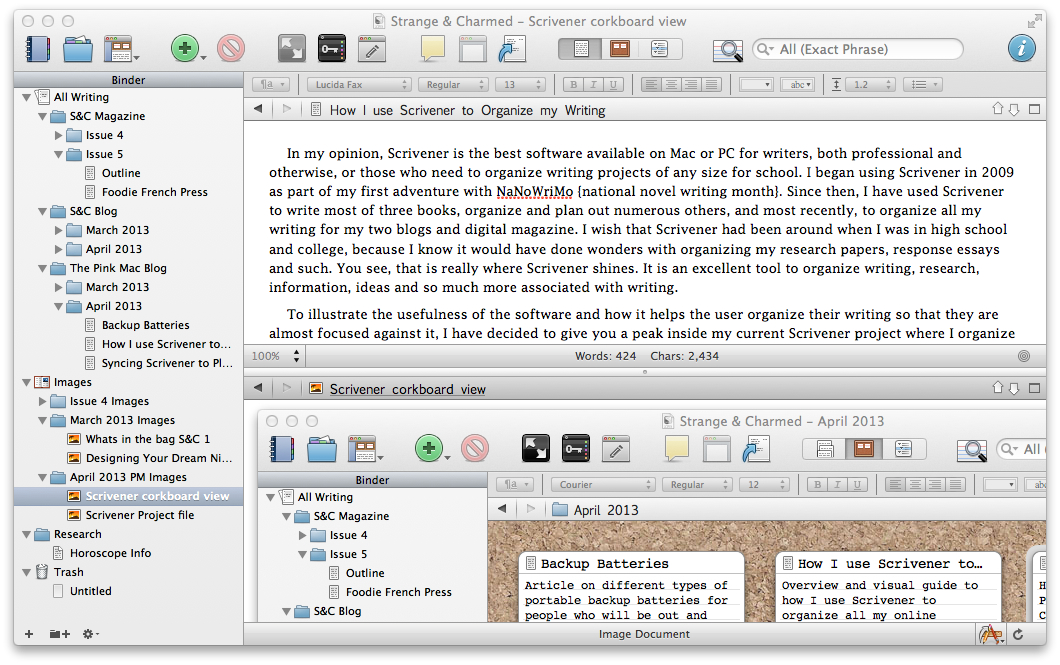Open the 1.2 line spacing dropdown
Screen dimensions: 1060x665
pyautogui.click(x=870, y=84)
